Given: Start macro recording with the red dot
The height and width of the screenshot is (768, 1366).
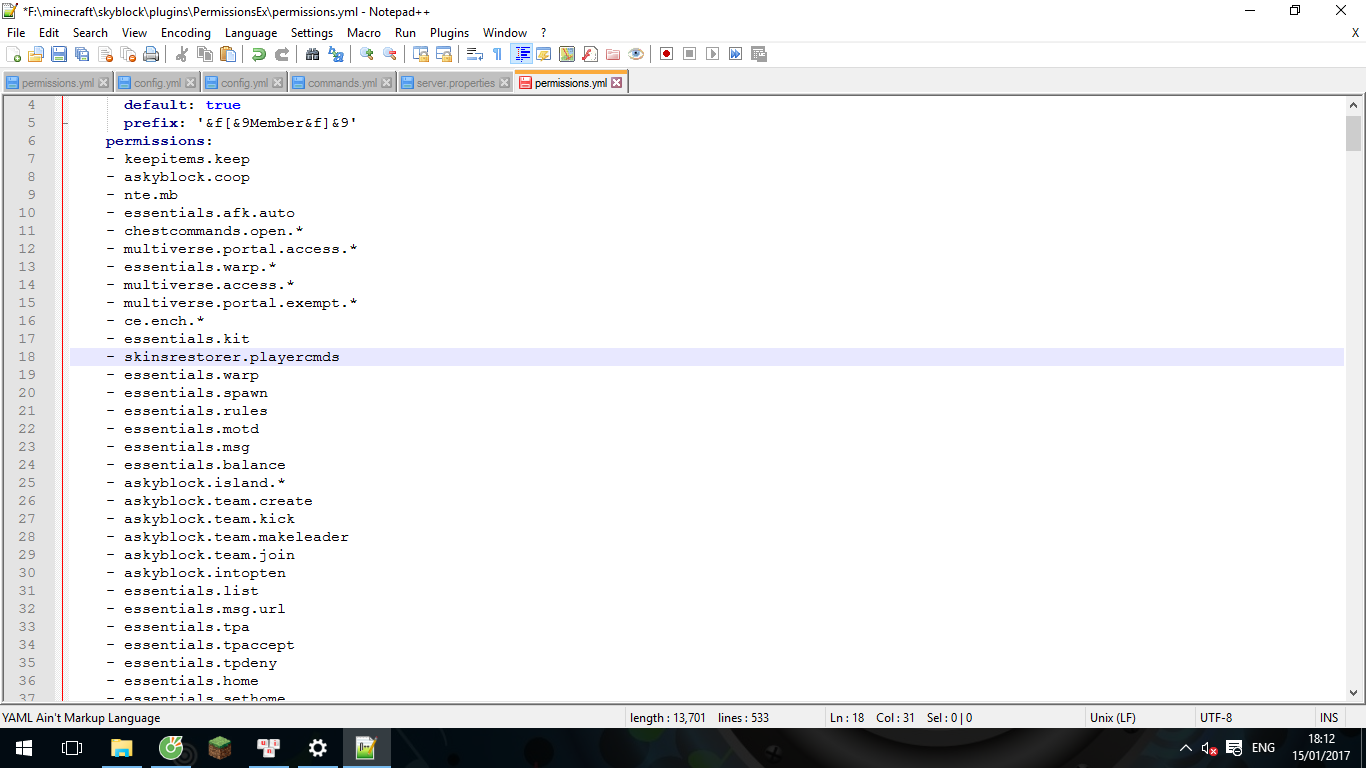Looking at the screenshot, I should click(x=667, y=54).
